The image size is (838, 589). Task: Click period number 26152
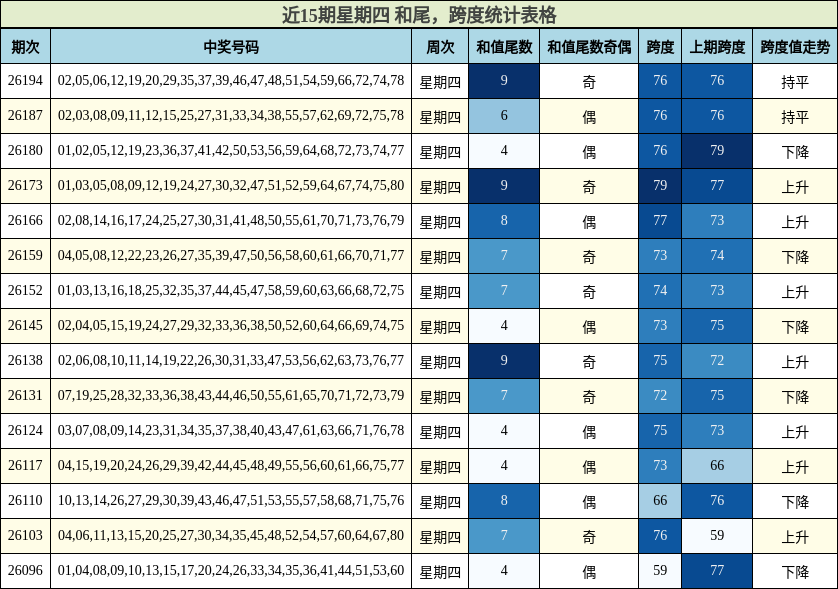pyautogui.click(x=25, y=291)
